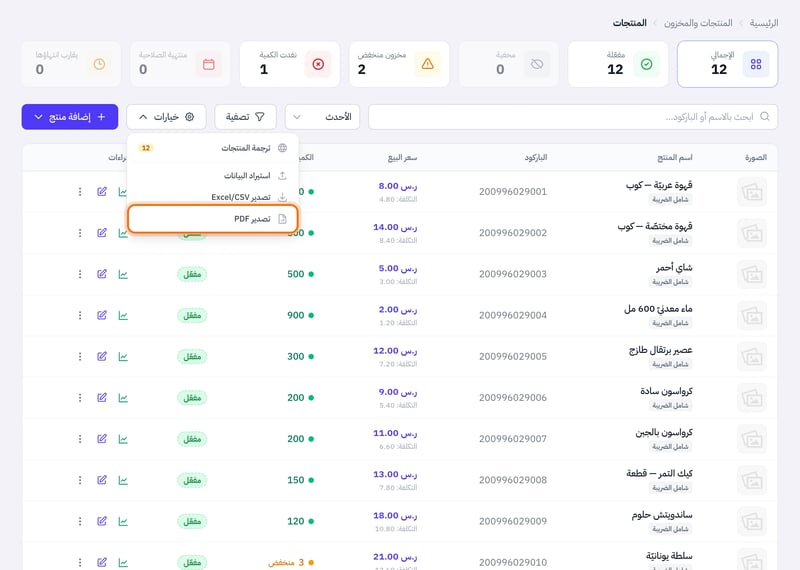Click price 18.00 of ساندويتش حلوم
This screenshot has height=570, width=800.
pyautogui.click(x=395, y=515)
